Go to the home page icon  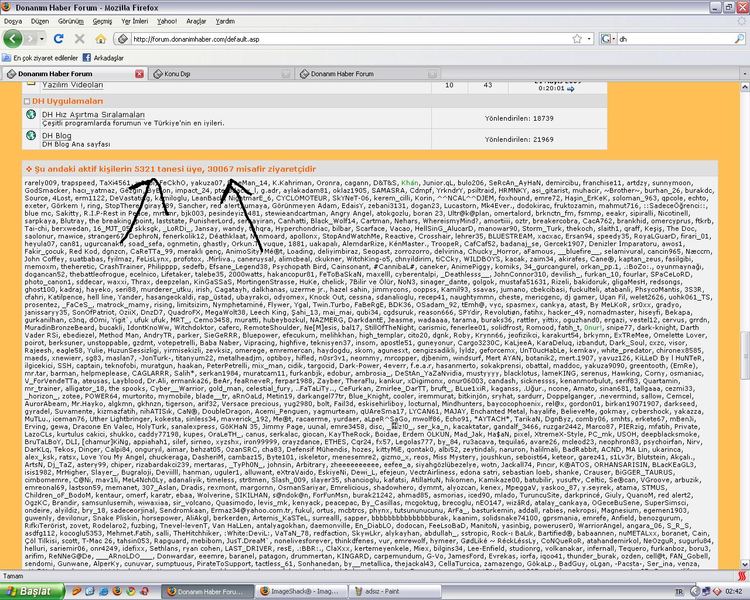pyautogui.click(x=100, y=39)
